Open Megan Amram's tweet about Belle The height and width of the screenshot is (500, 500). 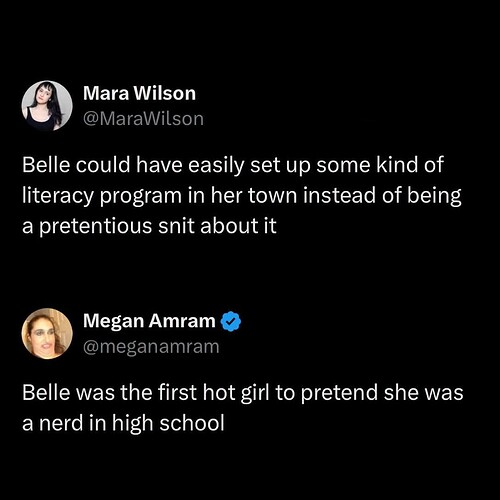pyautogui.click(x=243, y=408)
